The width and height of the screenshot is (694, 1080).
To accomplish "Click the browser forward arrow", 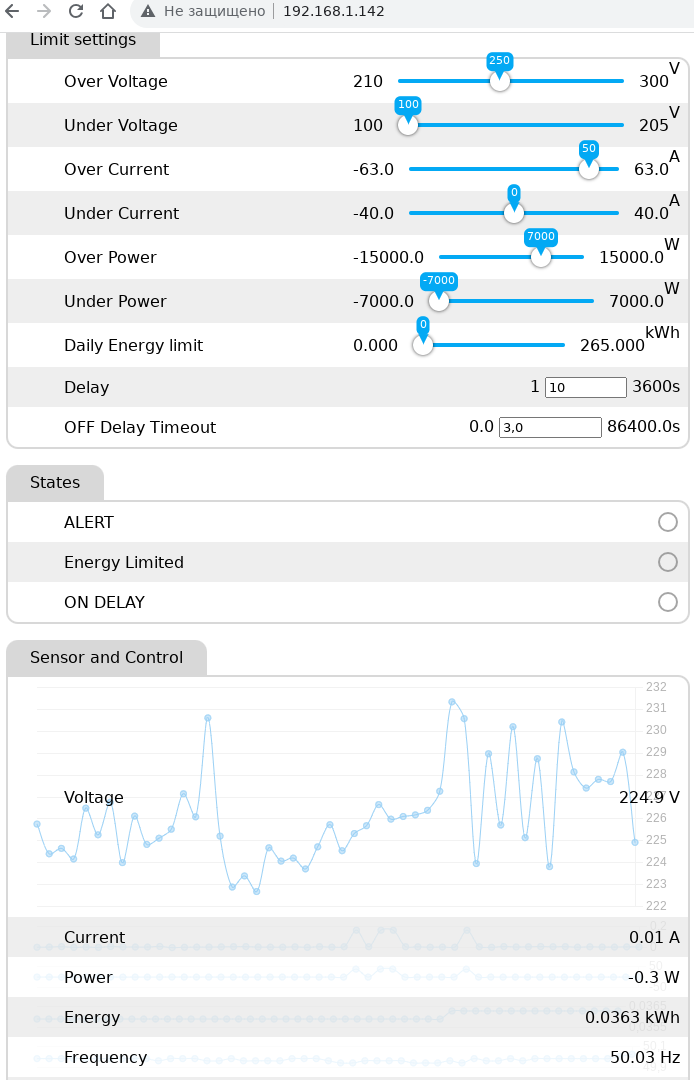I will pyautogui.click(x=43, y=11).
